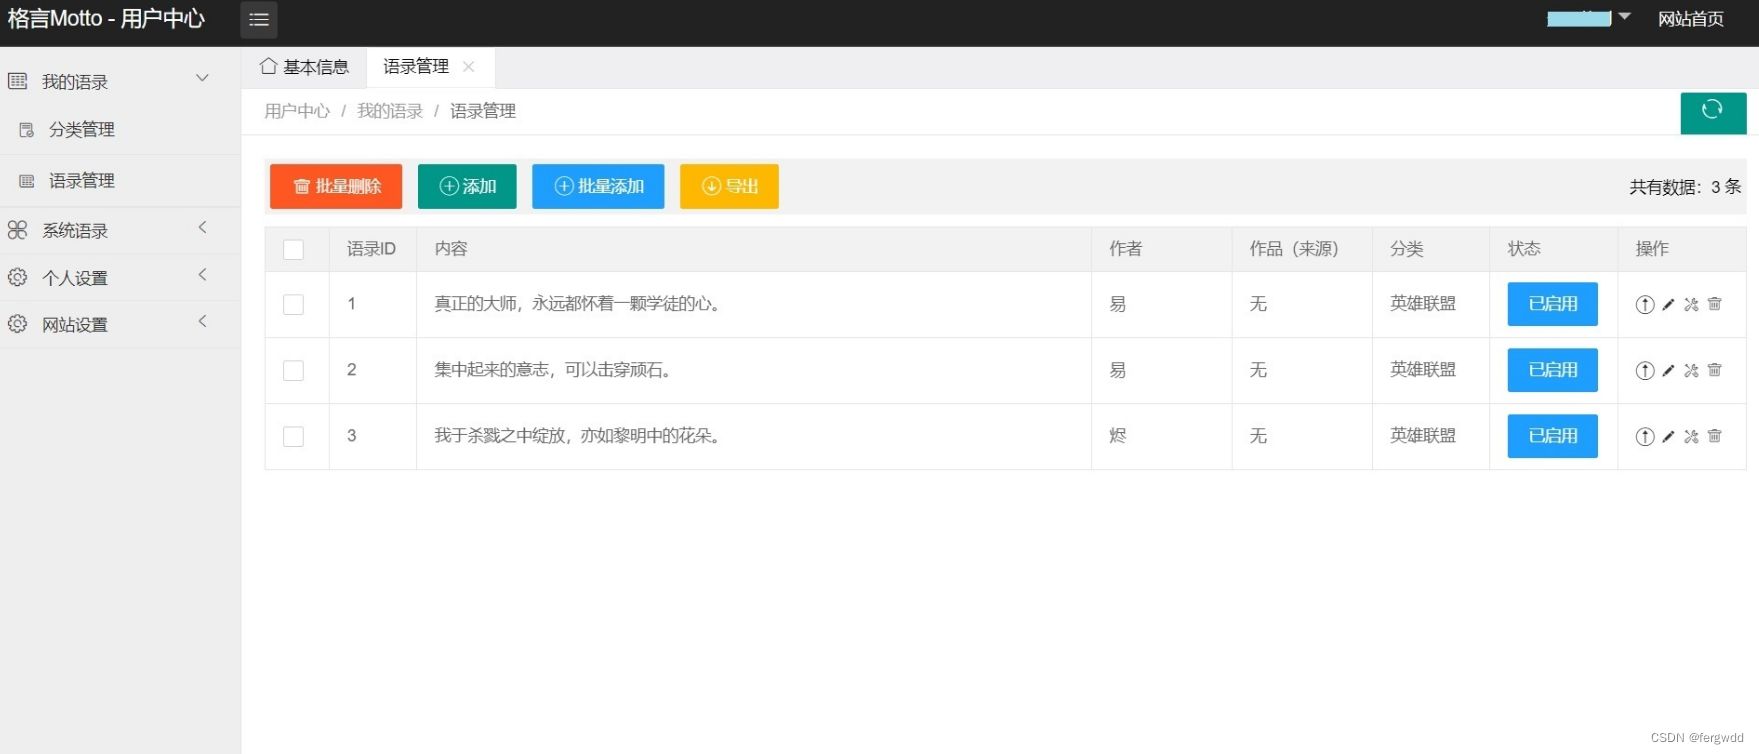
Task: Click the shuffle/move icon for quote 2
Action: [1691, 370]
